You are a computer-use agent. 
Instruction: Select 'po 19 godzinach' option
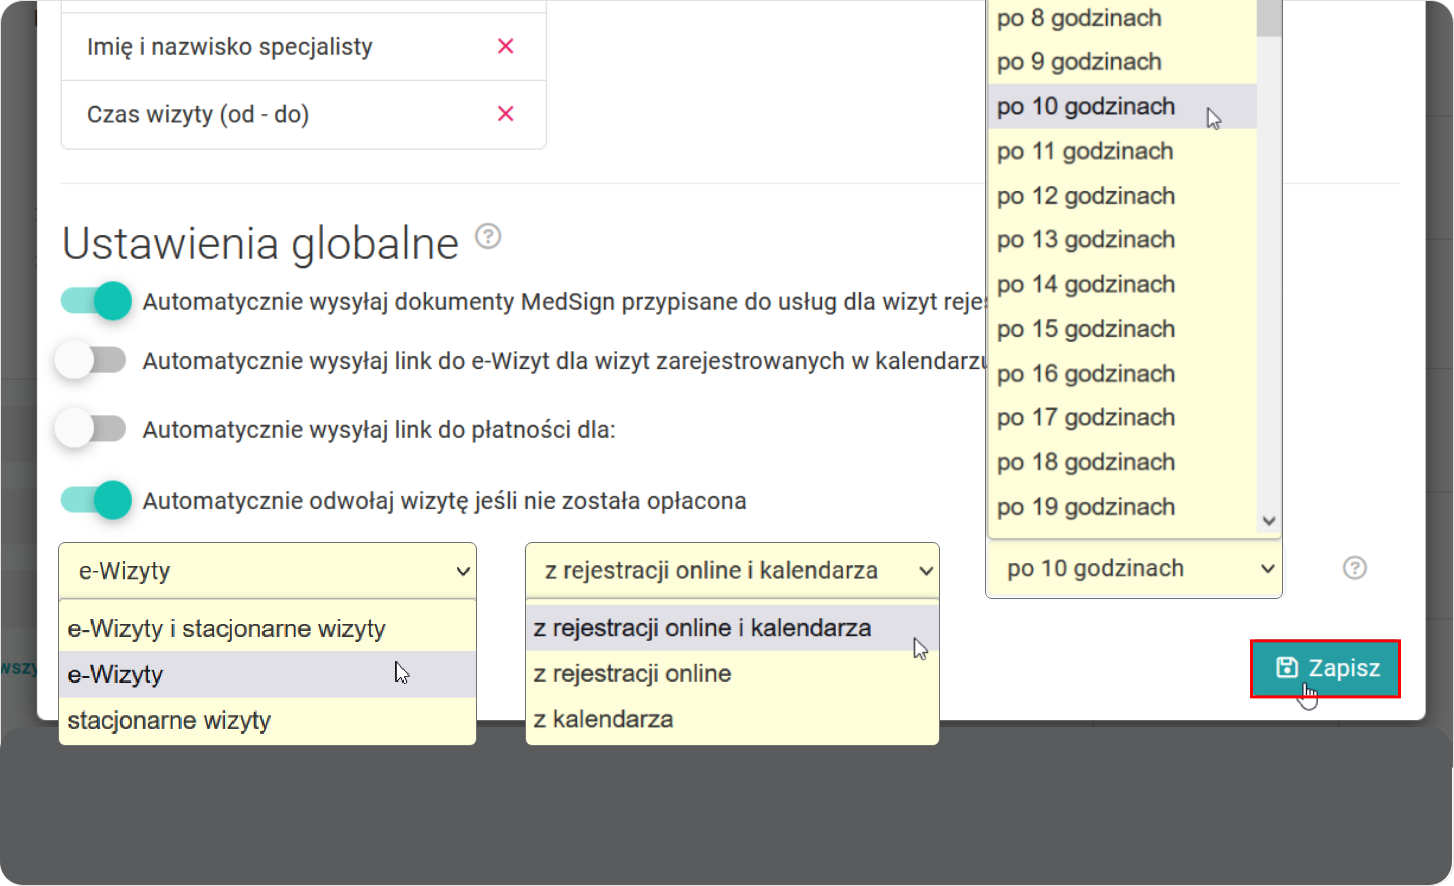click(x=1122, y=507)
